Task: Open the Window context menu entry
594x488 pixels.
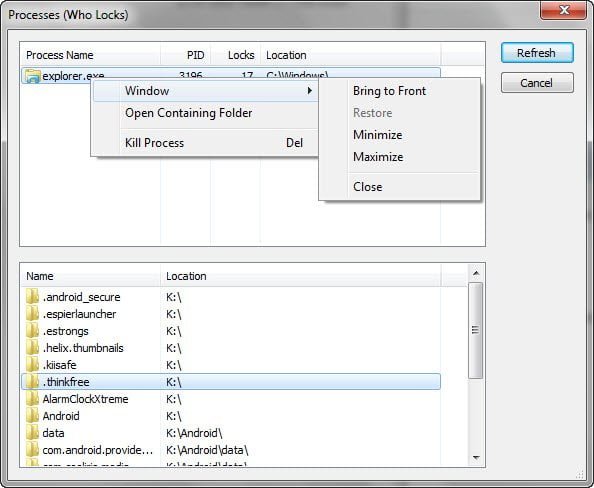Action: (205, 91)
